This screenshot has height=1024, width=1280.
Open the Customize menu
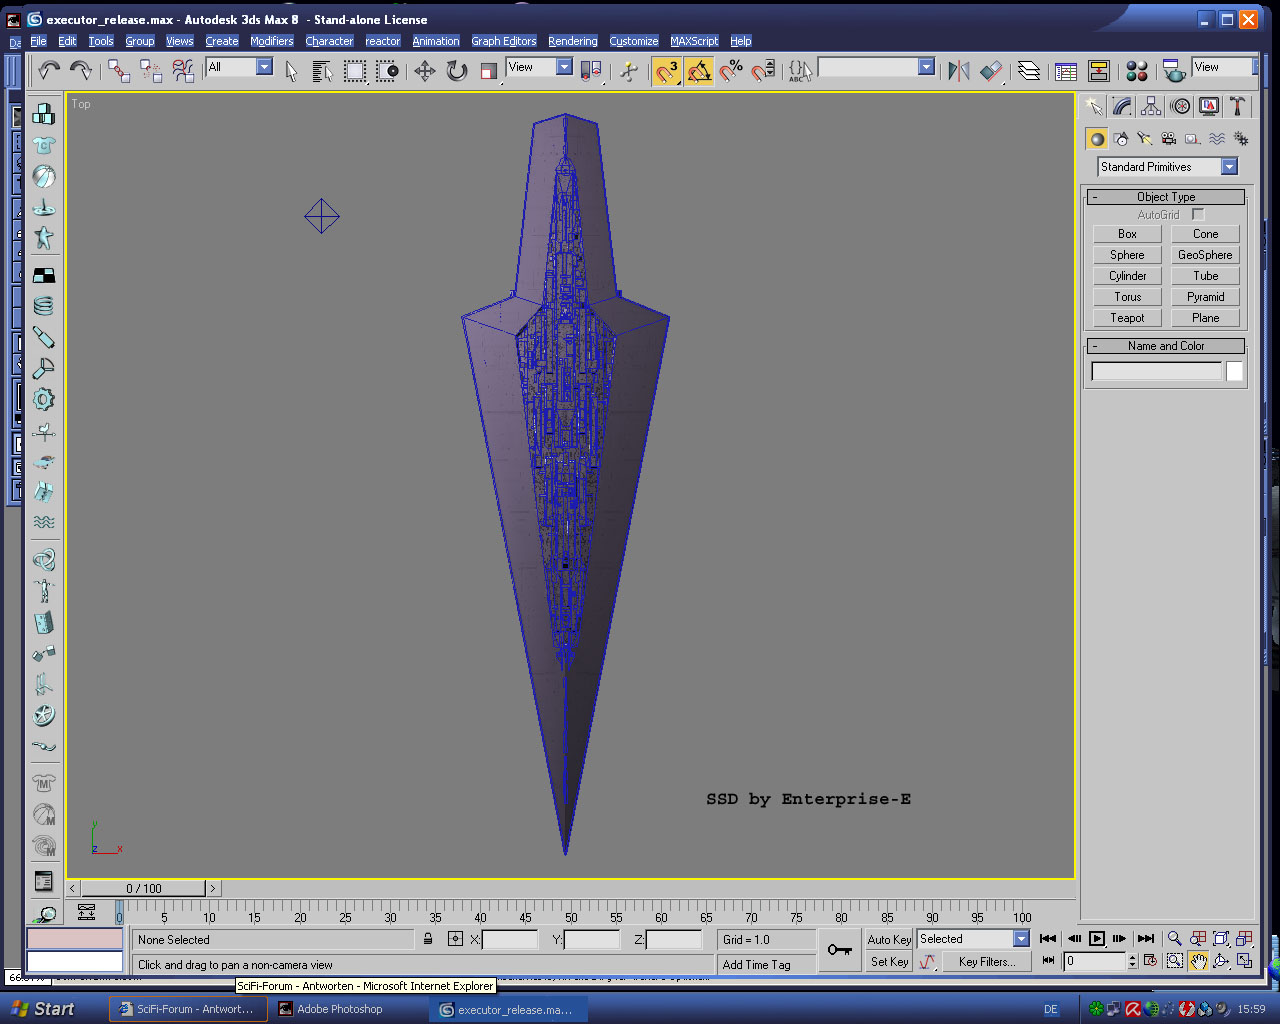pyautogui.click(x=634, y=41)
